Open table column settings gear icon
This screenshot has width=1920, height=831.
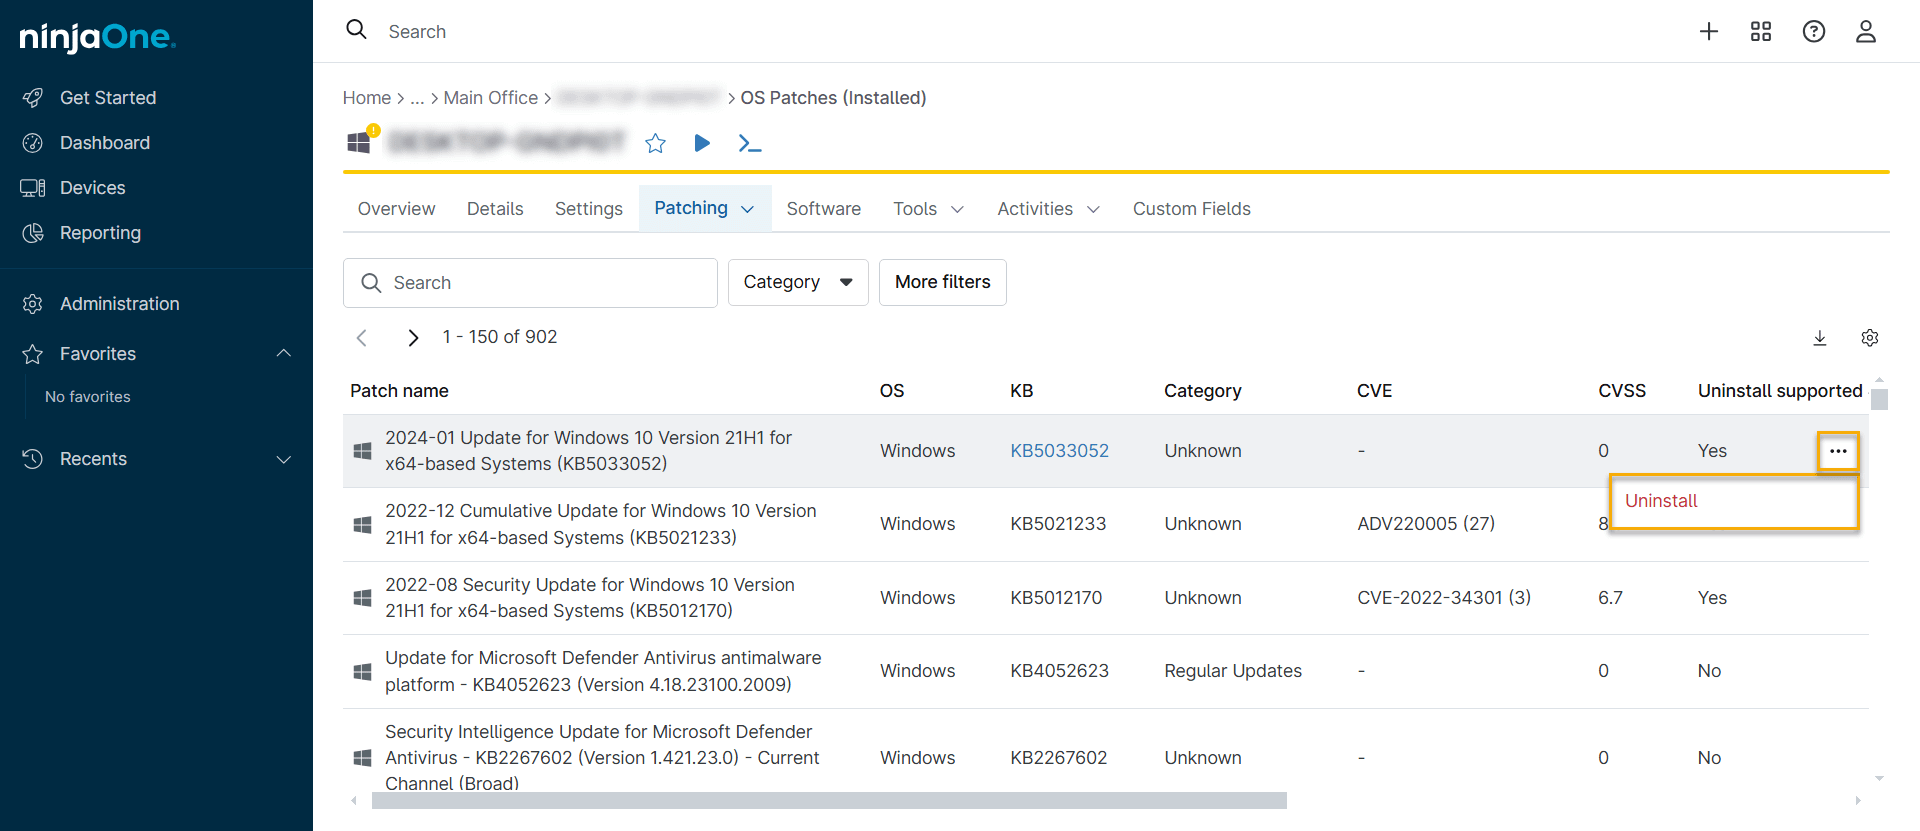(x=1869, y=338)
